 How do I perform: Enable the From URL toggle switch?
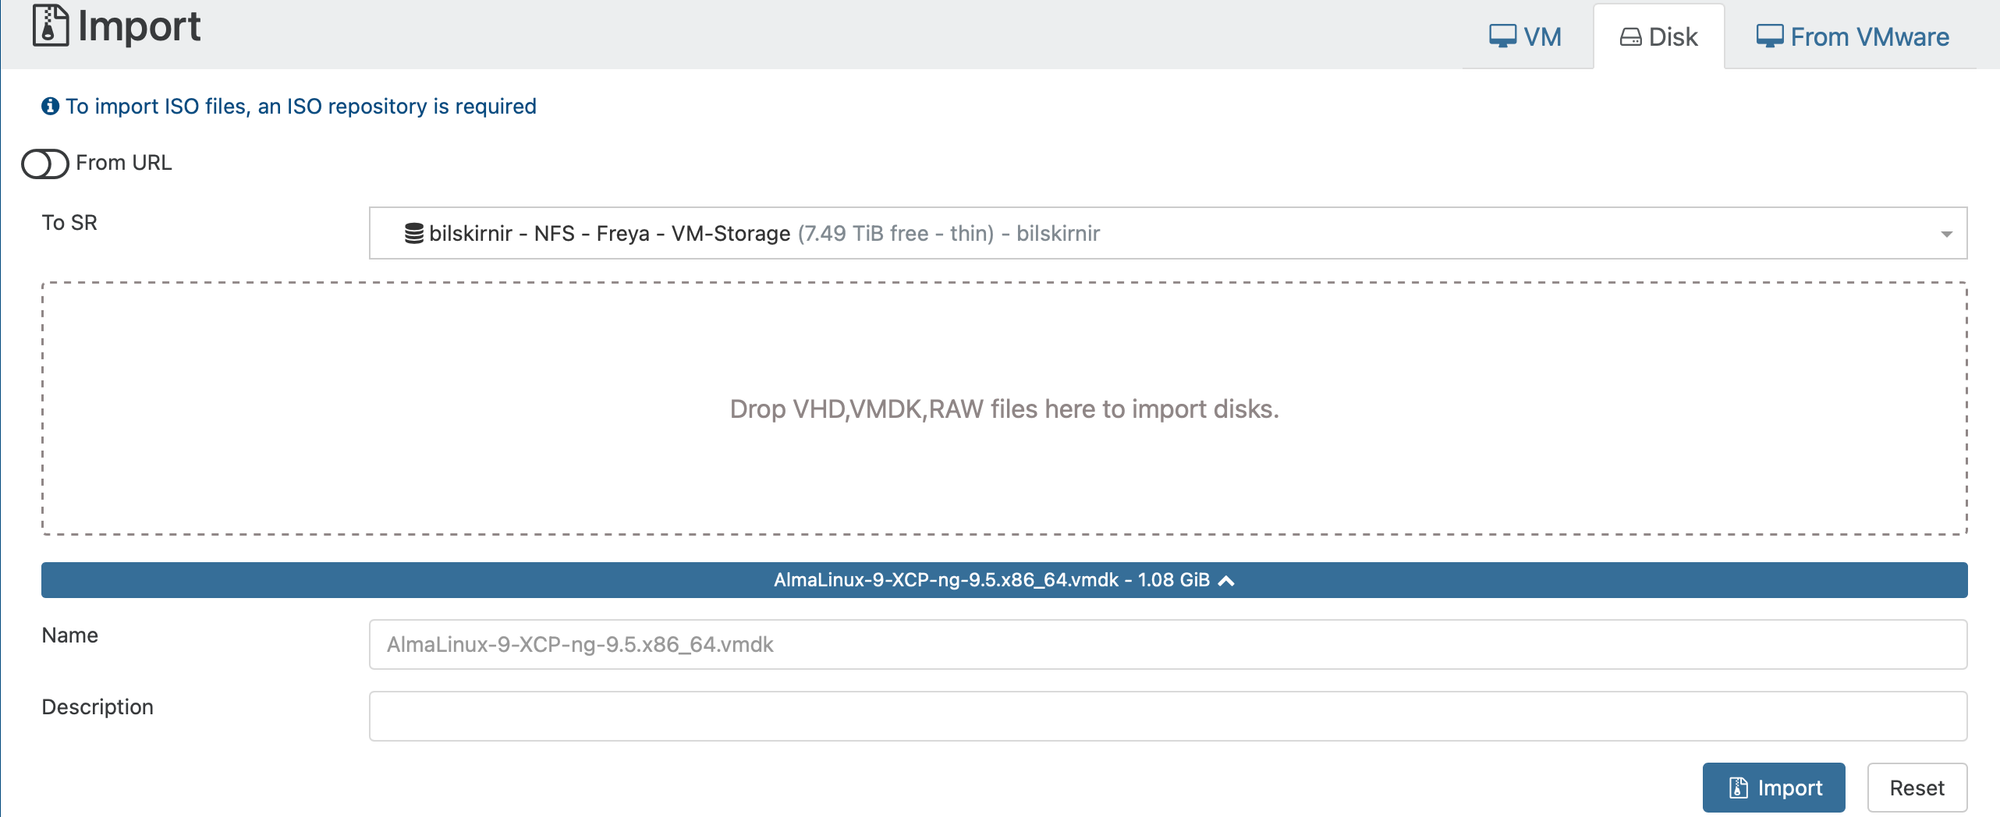pyautogui.click(x=45, y=163)
